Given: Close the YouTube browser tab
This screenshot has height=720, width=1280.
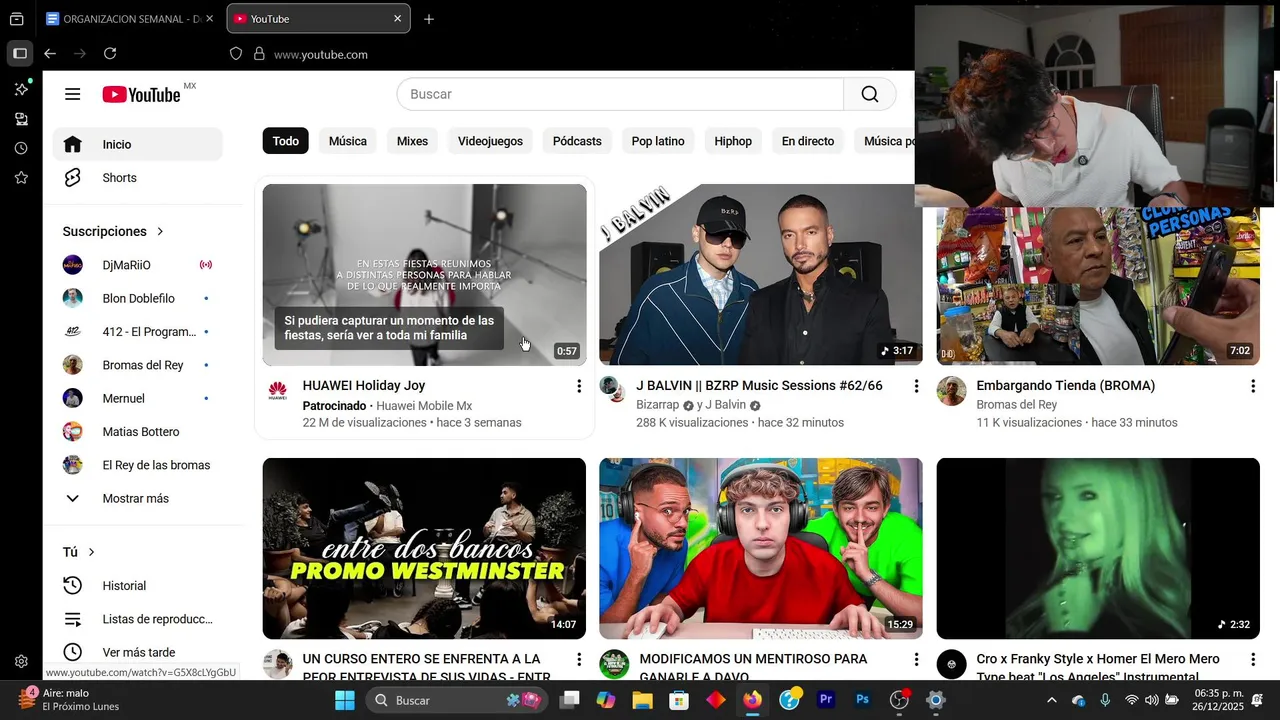Looking at the screenshot, I should coord(397,19).
